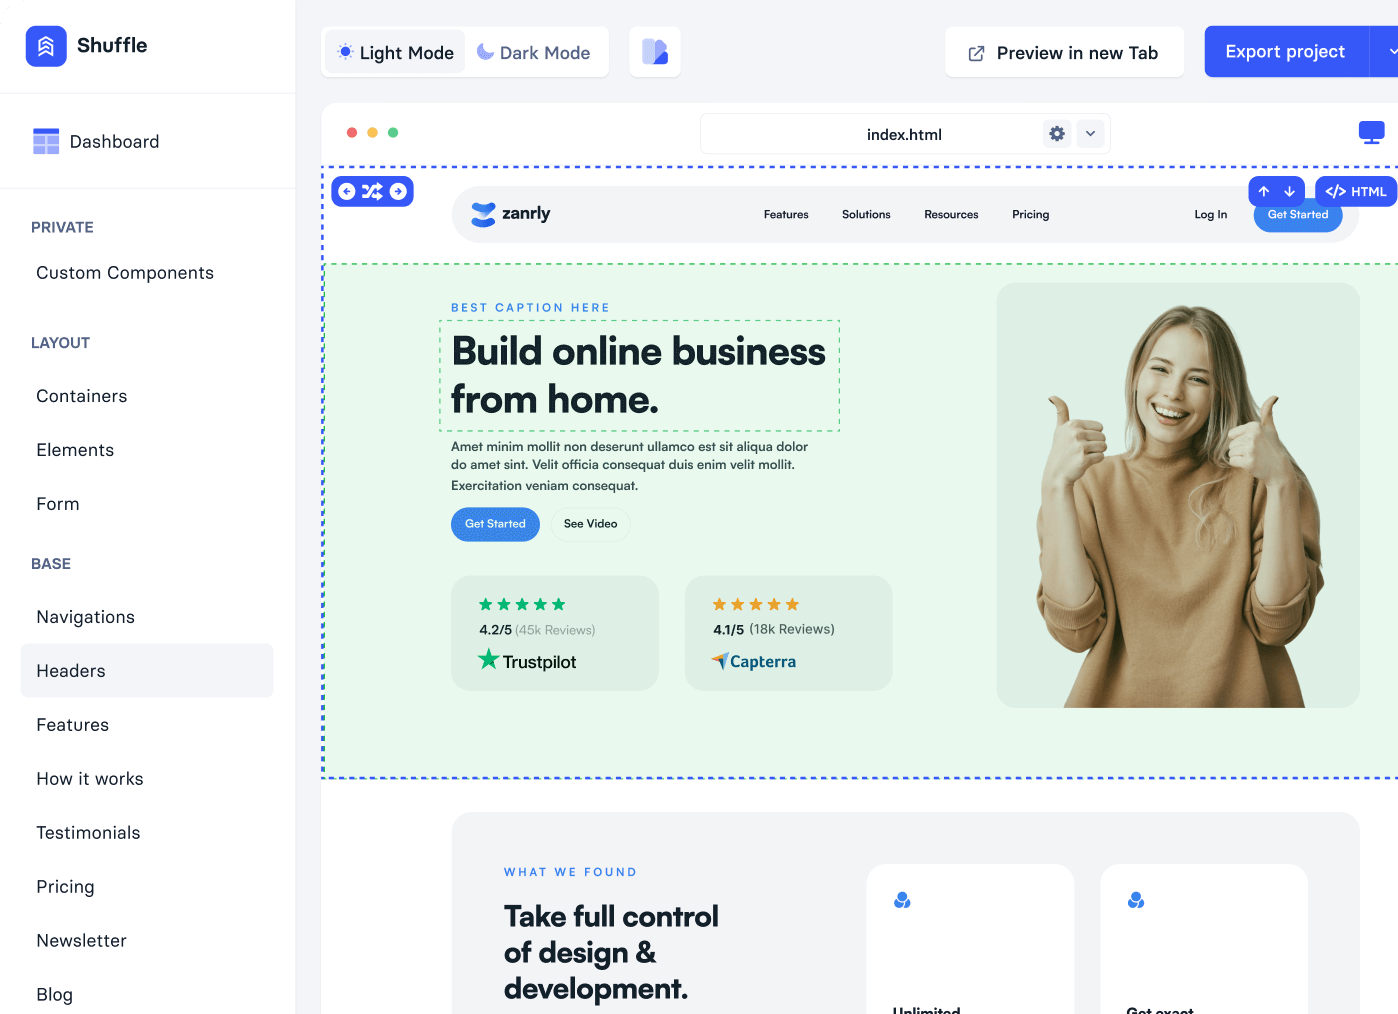Screen dimensions: 1398x1014
Task: Select the desktop viewport icon
Action: click(x=1372, y=132)
